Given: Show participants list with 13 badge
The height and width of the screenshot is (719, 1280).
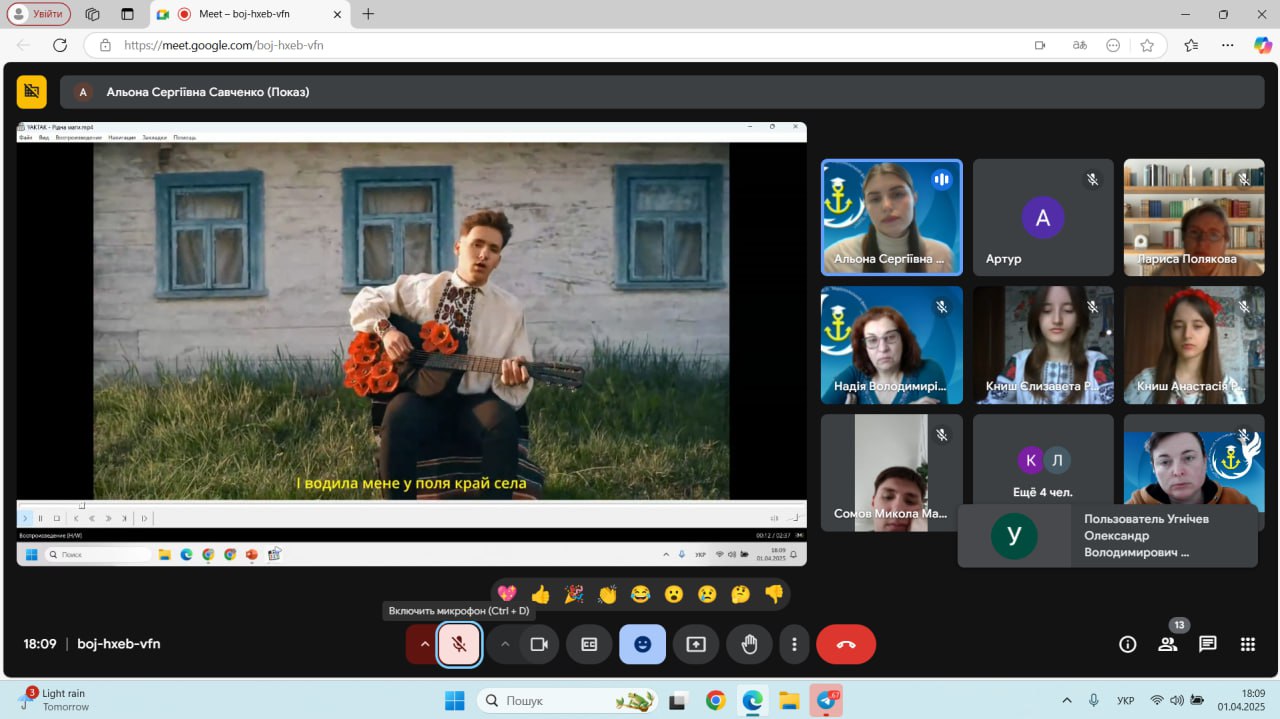Looking at the screenshot, I should (x=1168, y=644).
